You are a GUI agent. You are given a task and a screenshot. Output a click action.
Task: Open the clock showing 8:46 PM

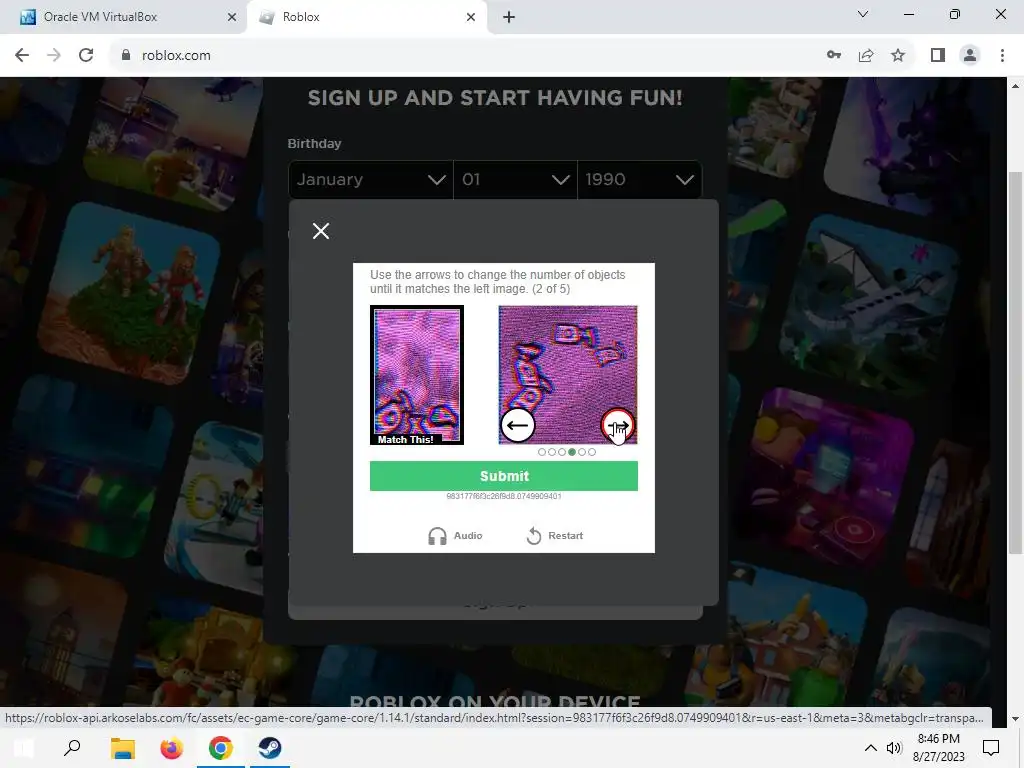[938, 748]
